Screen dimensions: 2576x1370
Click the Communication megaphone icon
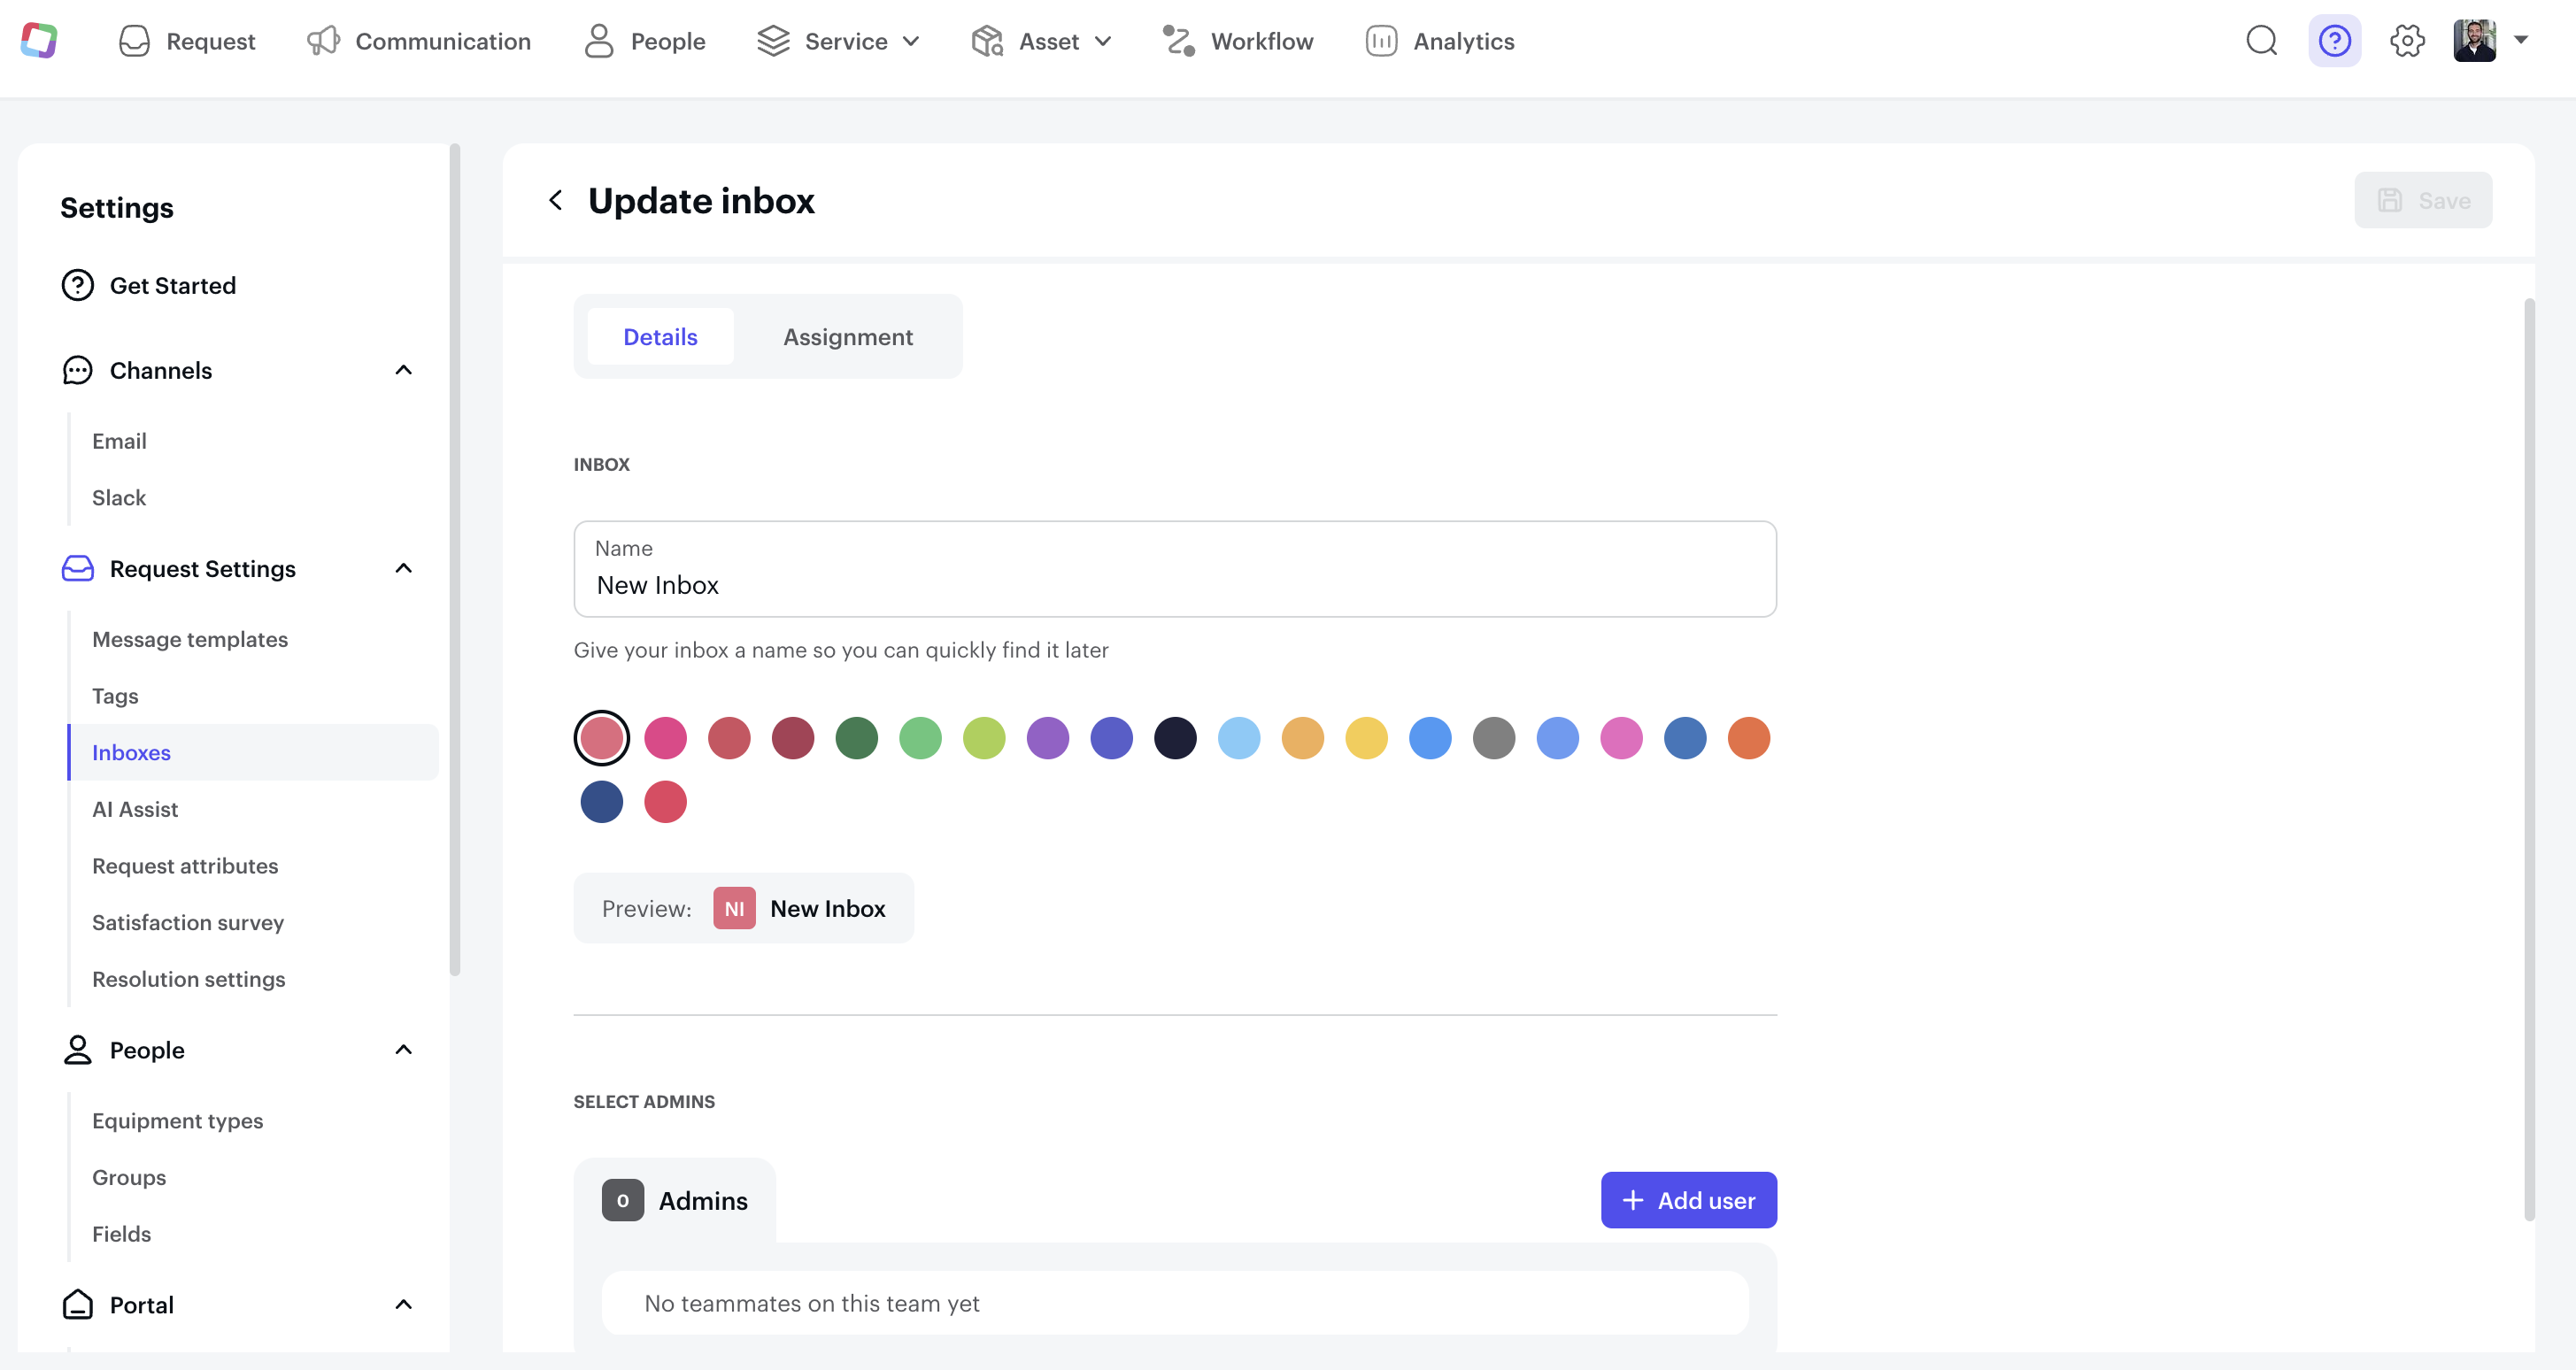point(323,41)
